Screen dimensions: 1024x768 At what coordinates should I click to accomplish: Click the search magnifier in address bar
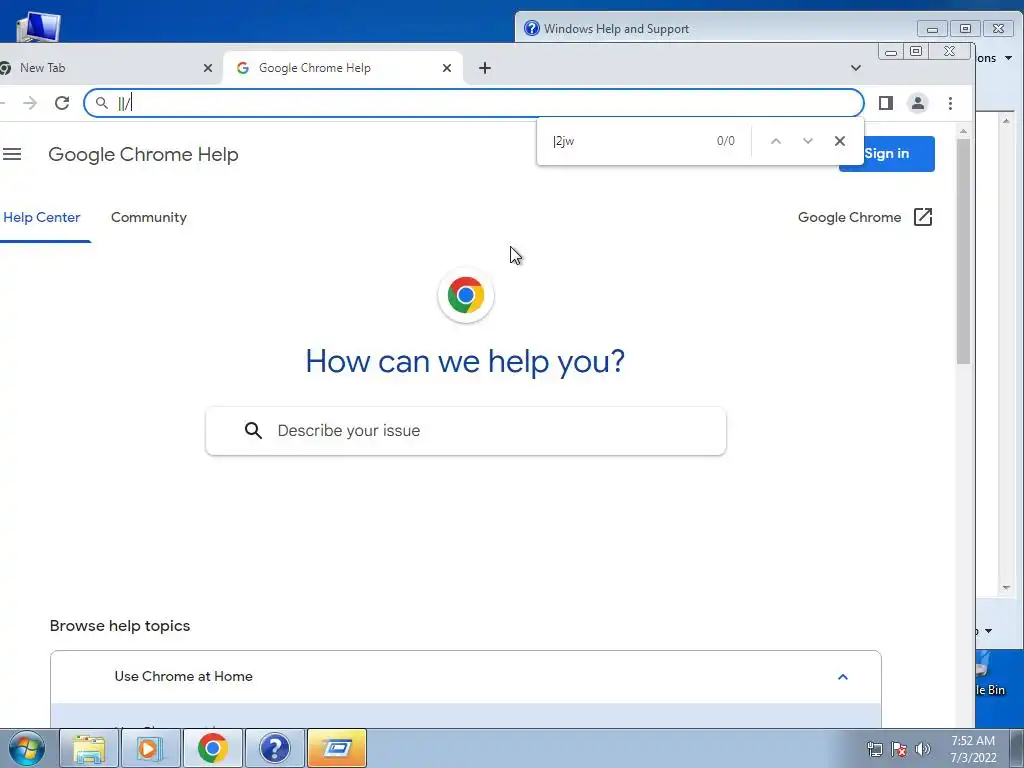tap(102, 103)
